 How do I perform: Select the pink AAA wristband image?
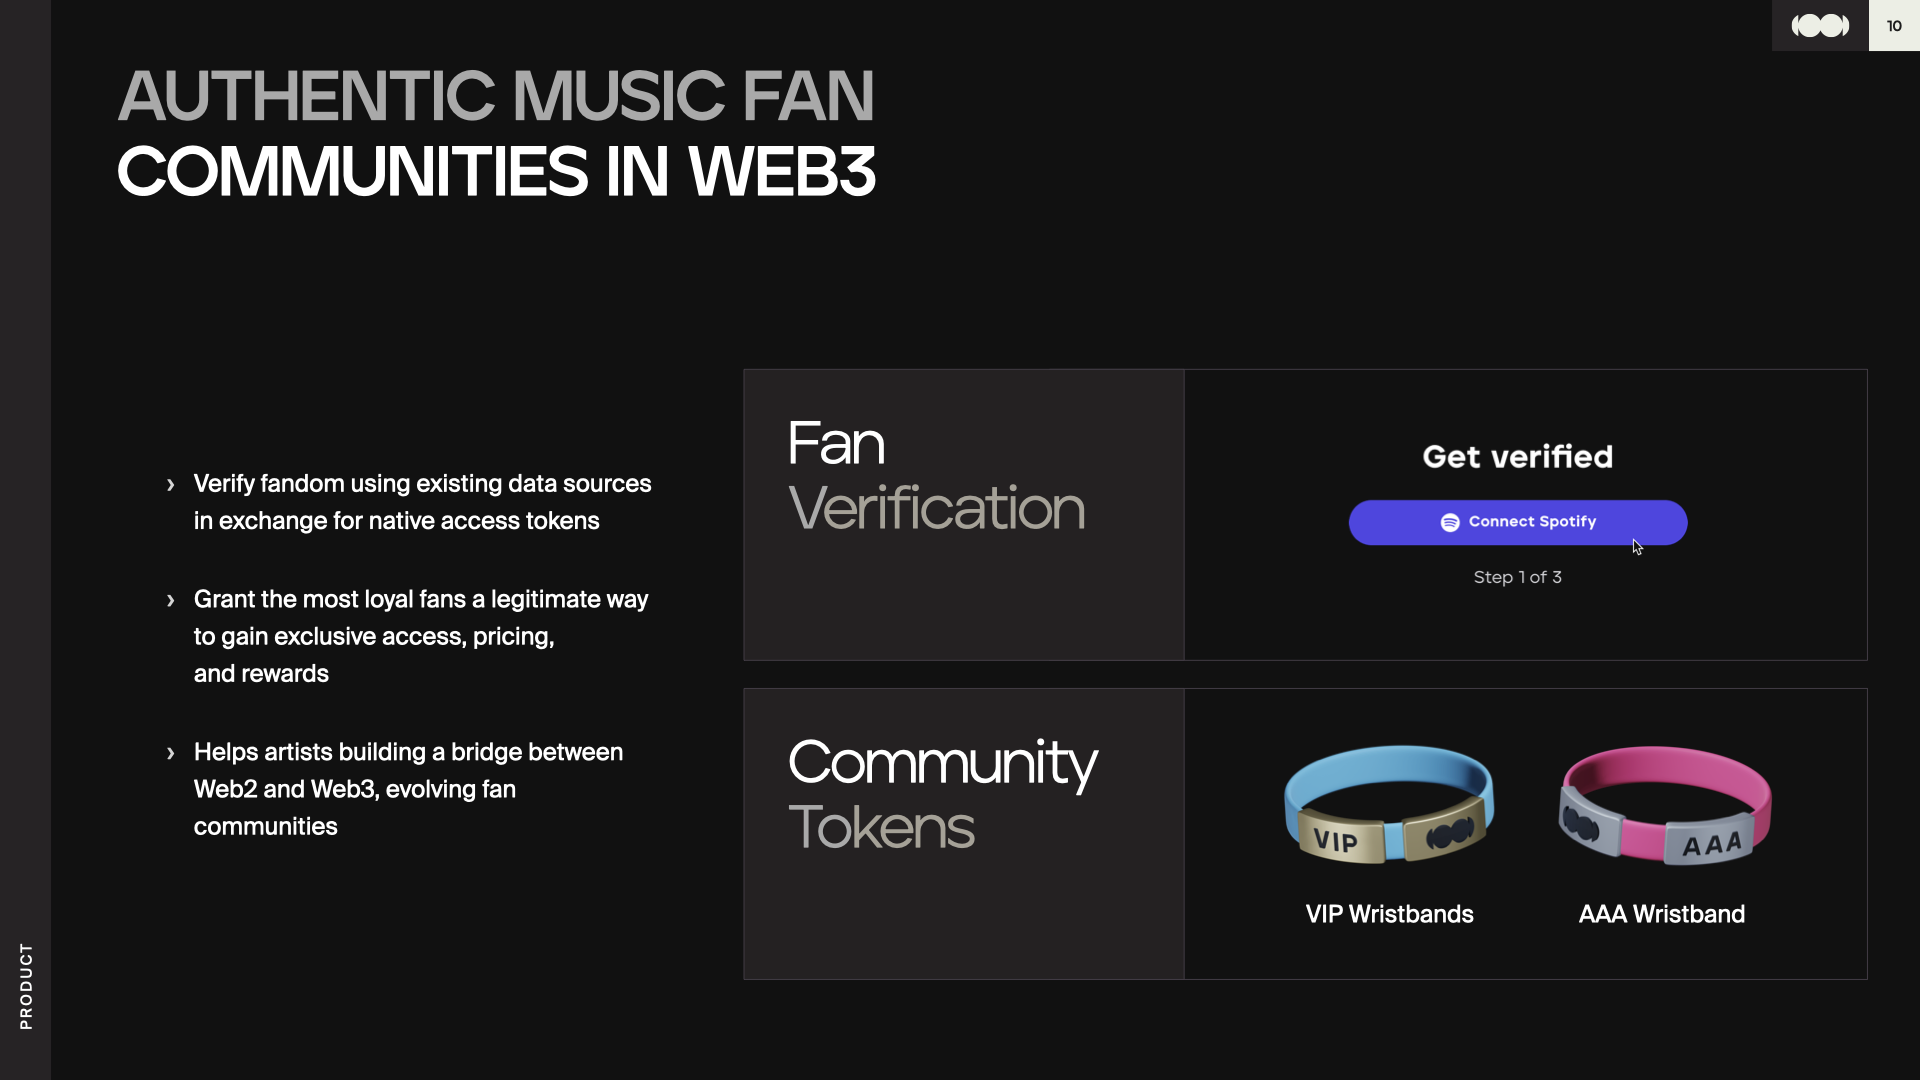(x=1664, y=803)
